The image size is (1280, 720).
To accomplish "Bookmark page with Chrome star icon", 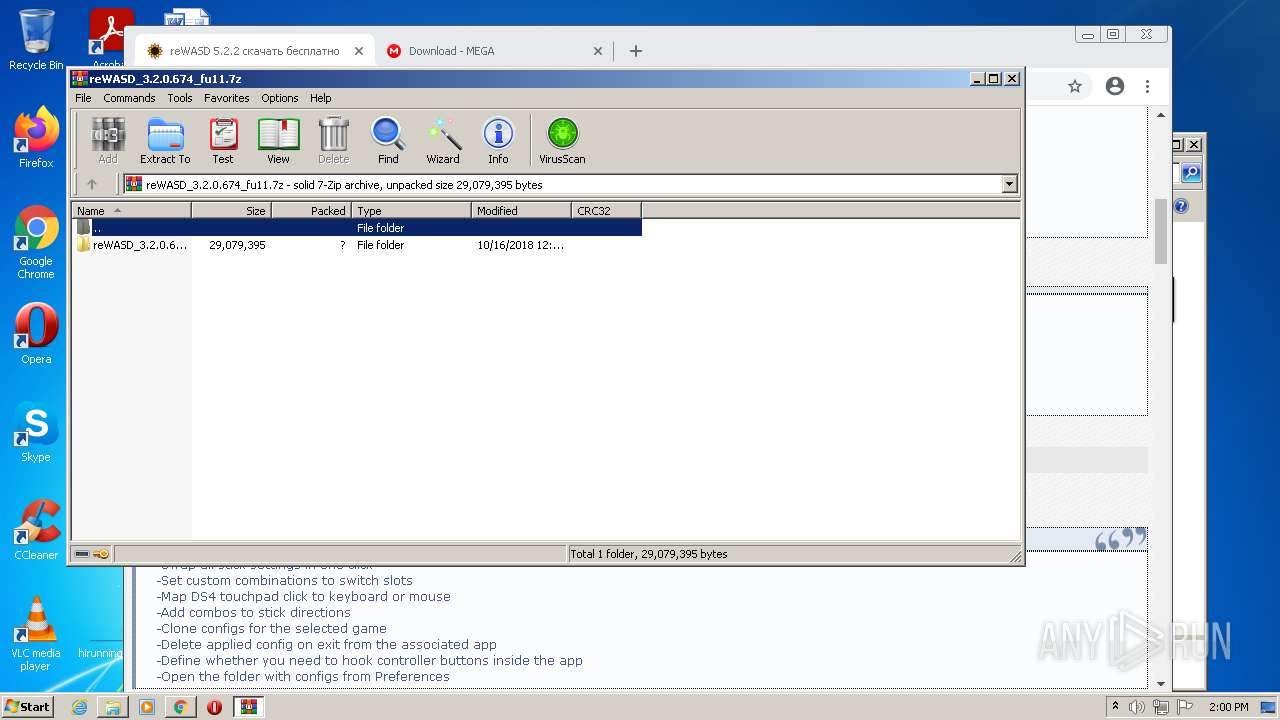I will pyautogui.click(x=1075, y=87).
